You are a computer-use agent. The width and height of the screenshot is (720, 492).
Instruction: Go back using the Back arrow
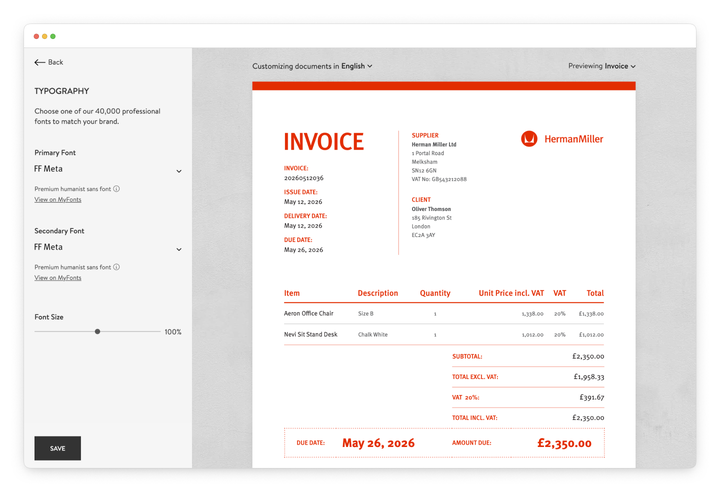point(48,62)
